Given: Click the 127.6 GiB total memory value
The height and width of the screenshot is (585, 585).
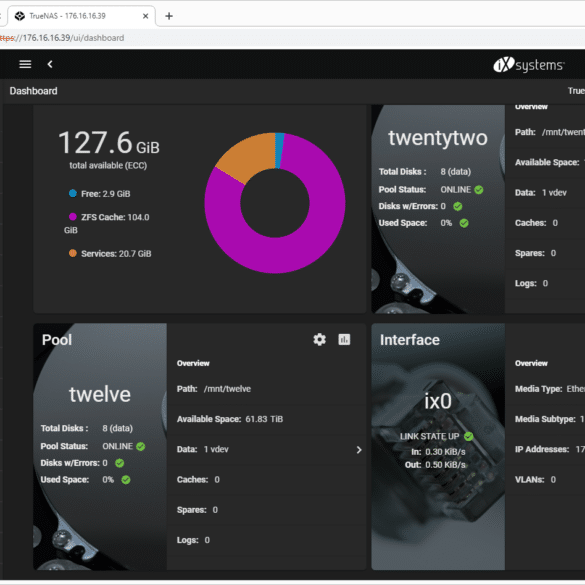Looking at the screenshot, I should 109,143.
